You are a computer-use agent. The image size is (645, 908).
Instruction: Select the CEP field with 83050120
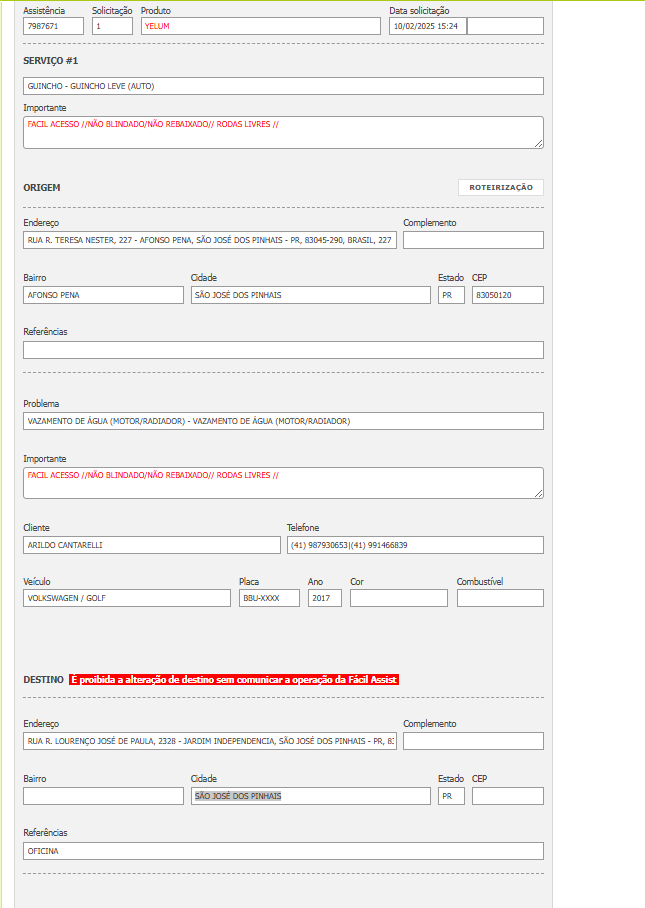(508, 295)
